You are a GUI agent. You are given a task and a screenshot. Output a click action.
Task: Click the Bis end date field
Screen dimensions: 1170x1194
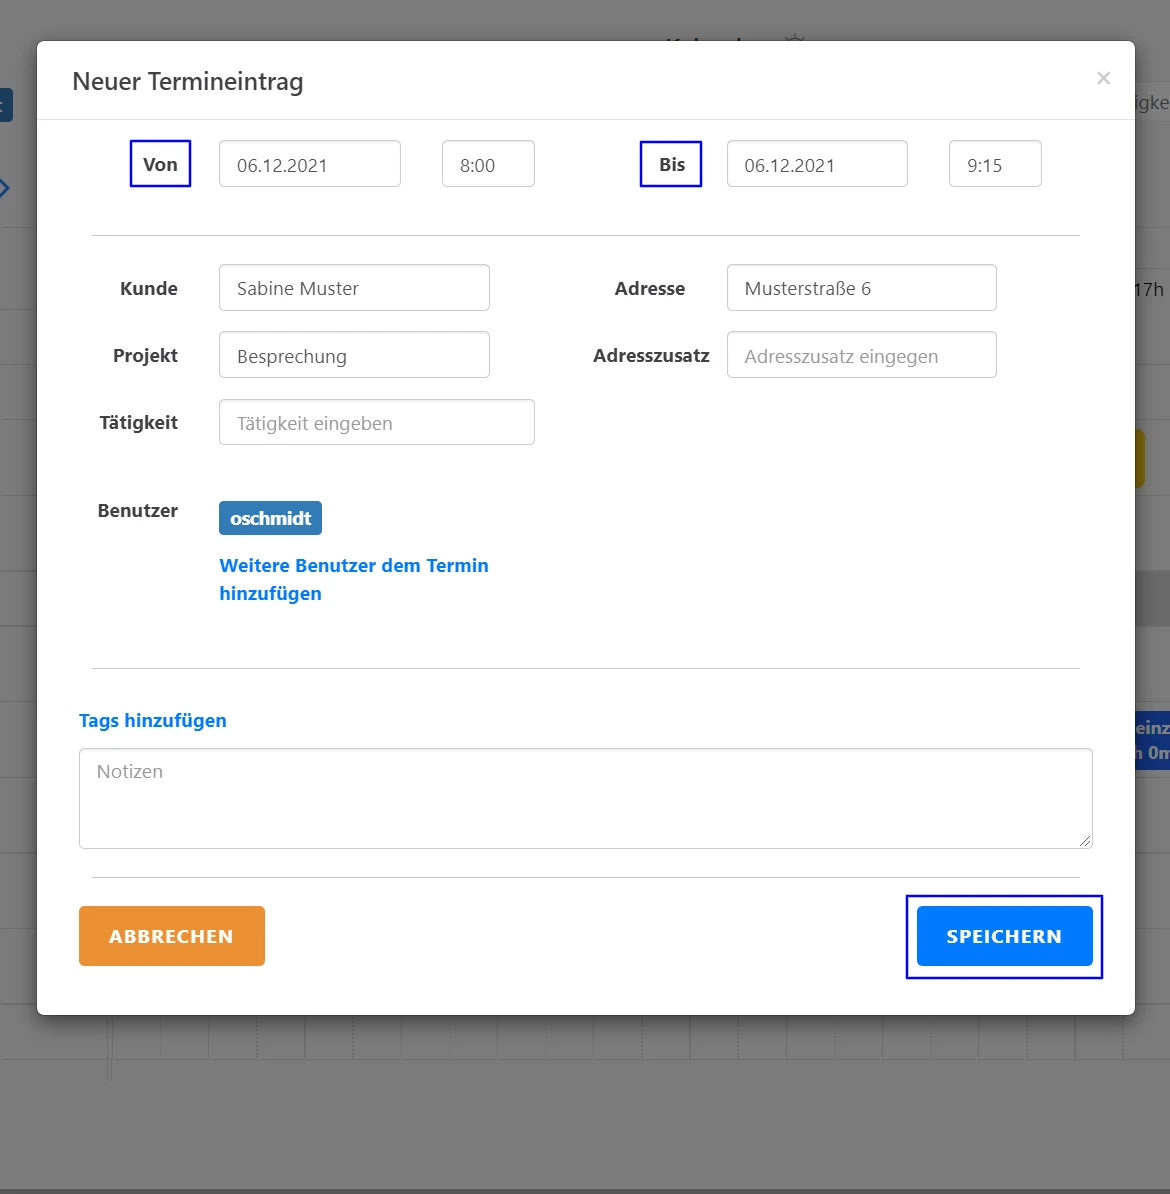click(816, 164)
